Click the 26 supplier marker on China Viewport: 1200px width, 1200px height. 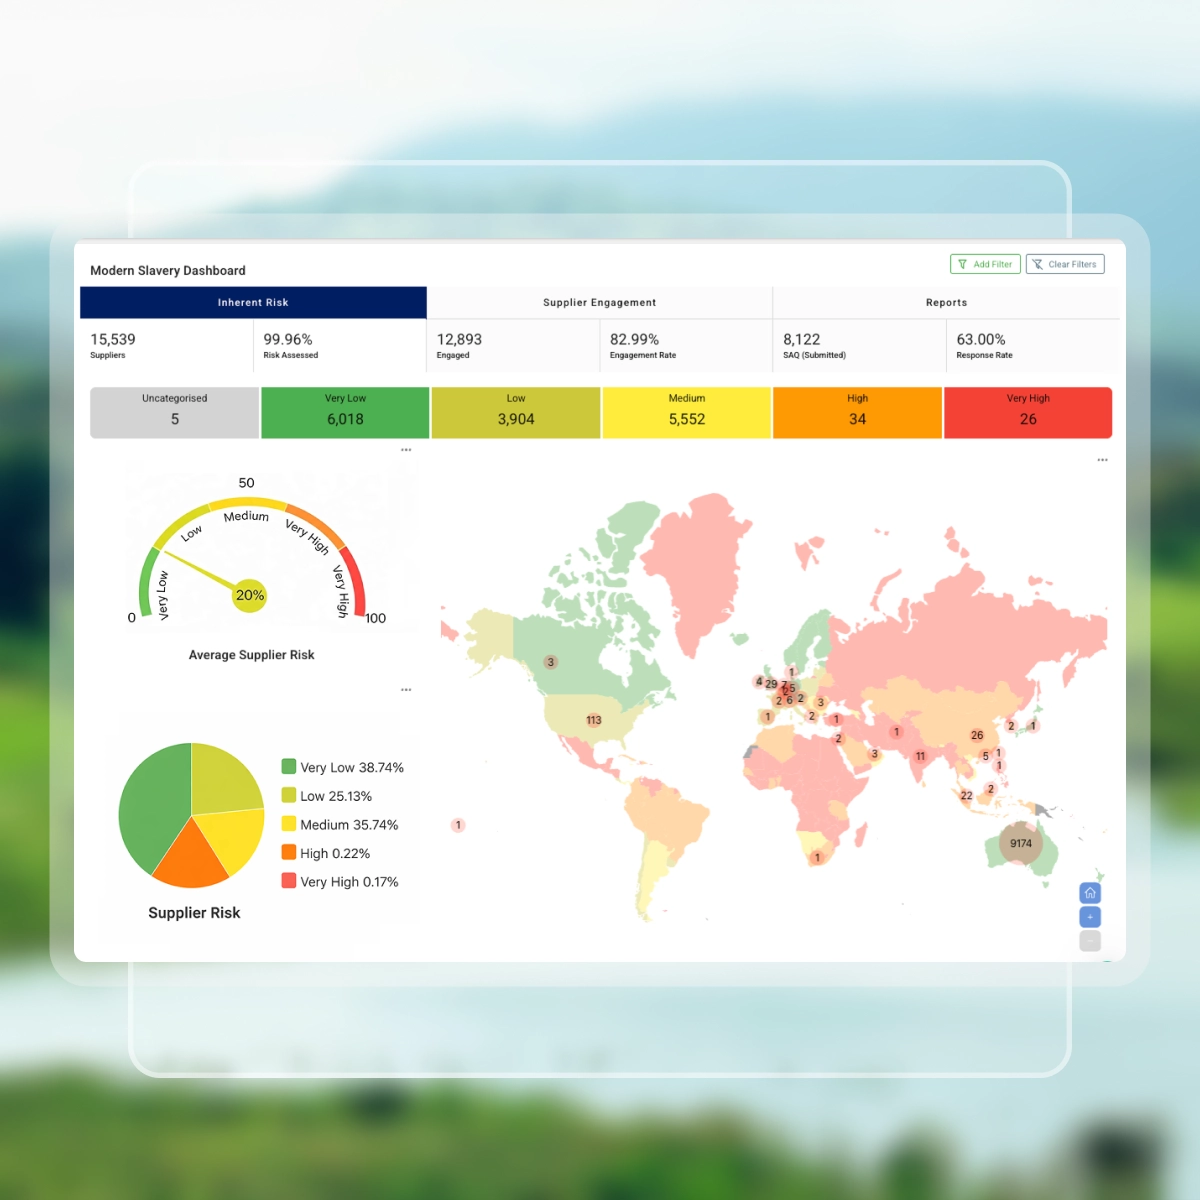pyautogui.click(x=977, y=735)
